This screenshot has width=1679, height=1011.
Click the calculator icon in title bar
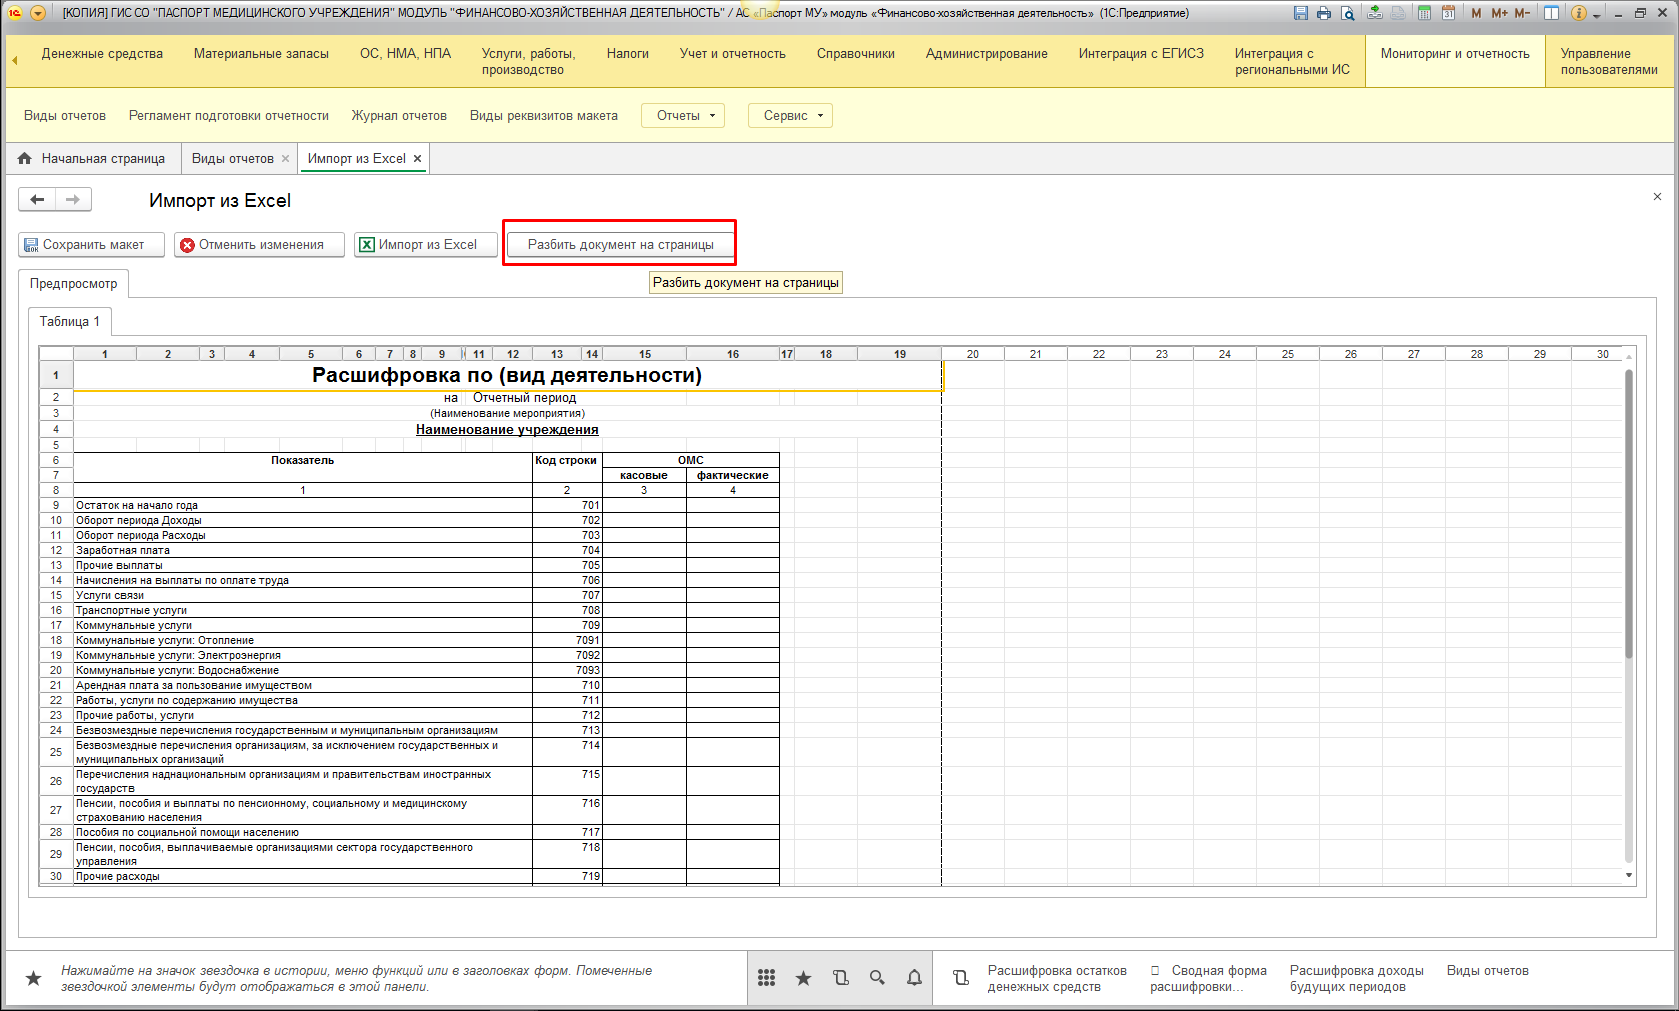pos(1423,13)
